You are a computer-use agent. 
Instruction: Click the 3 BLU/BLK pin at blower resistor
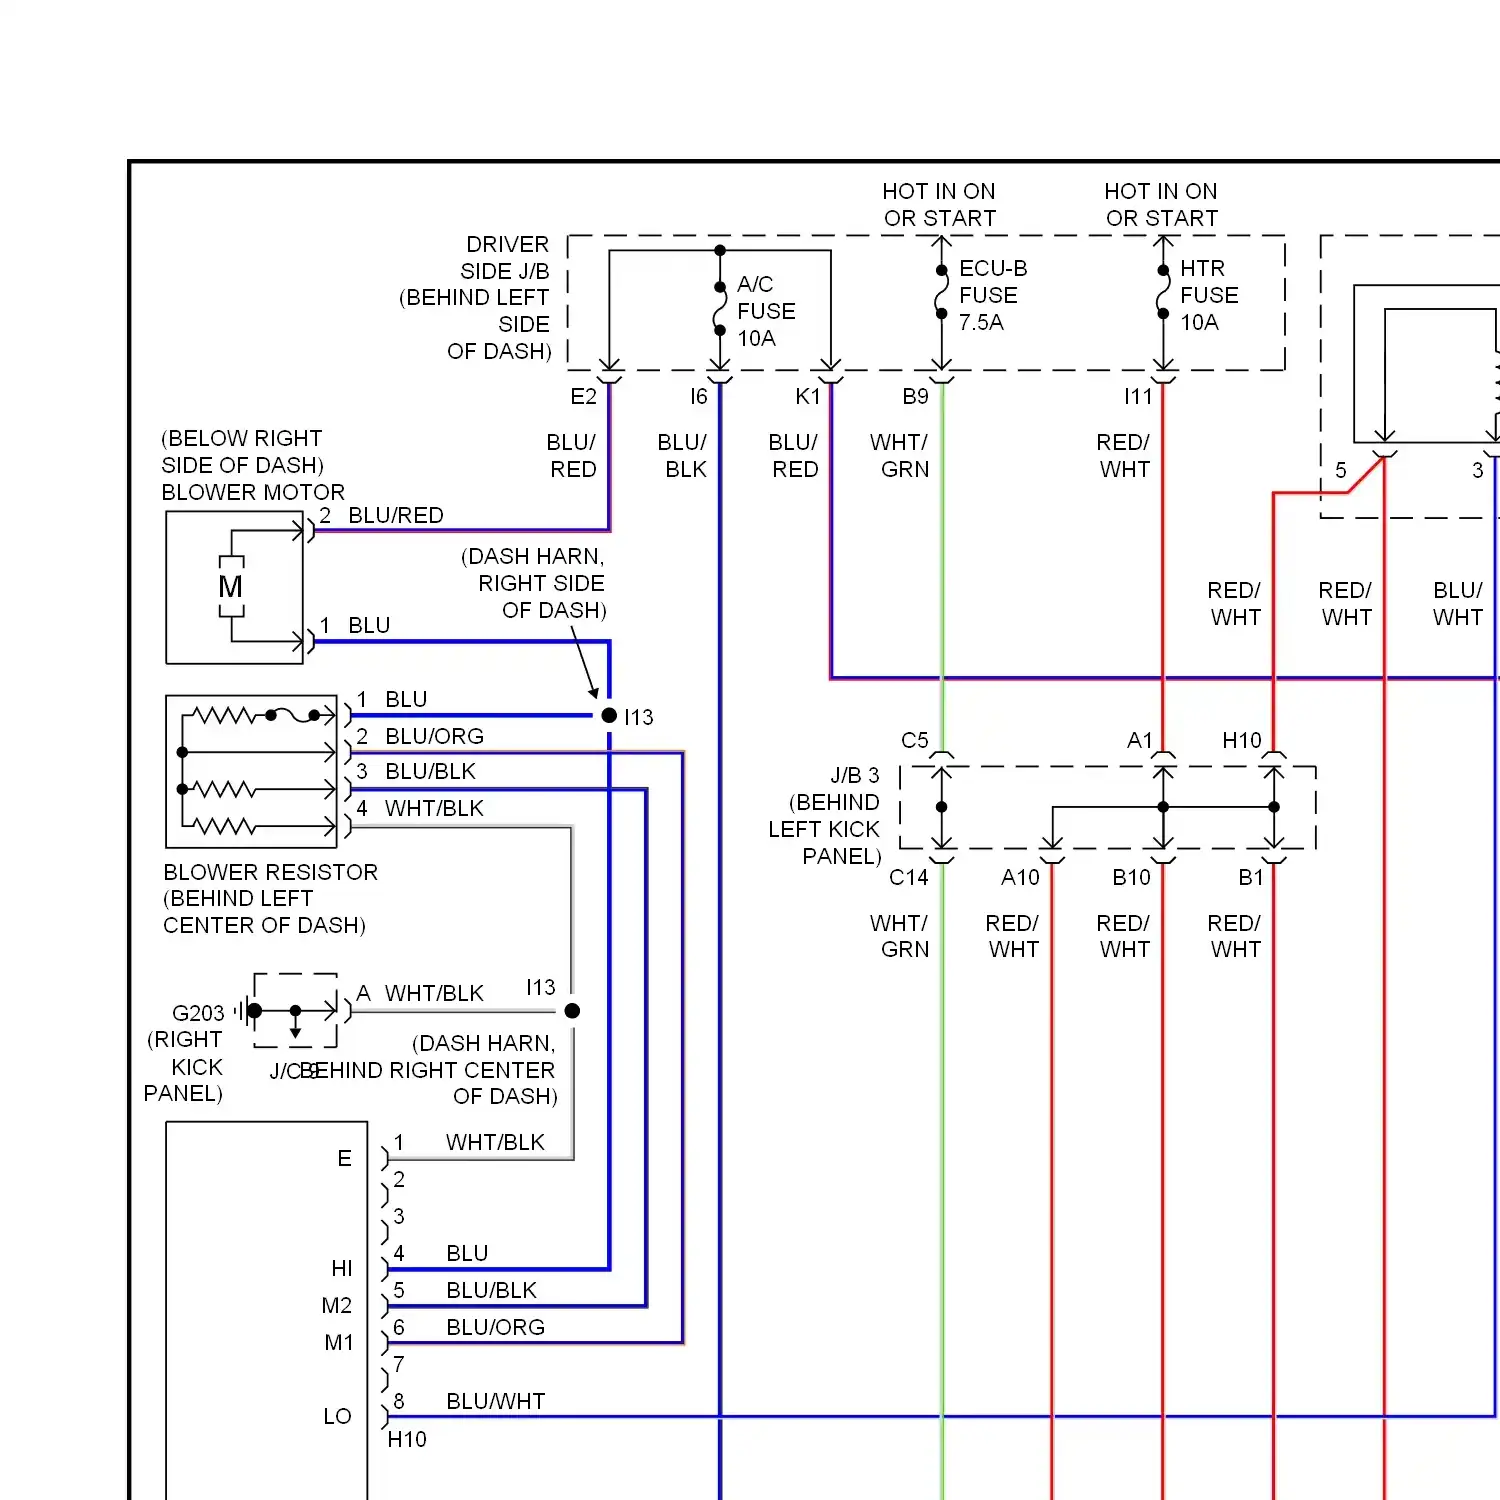416,771
